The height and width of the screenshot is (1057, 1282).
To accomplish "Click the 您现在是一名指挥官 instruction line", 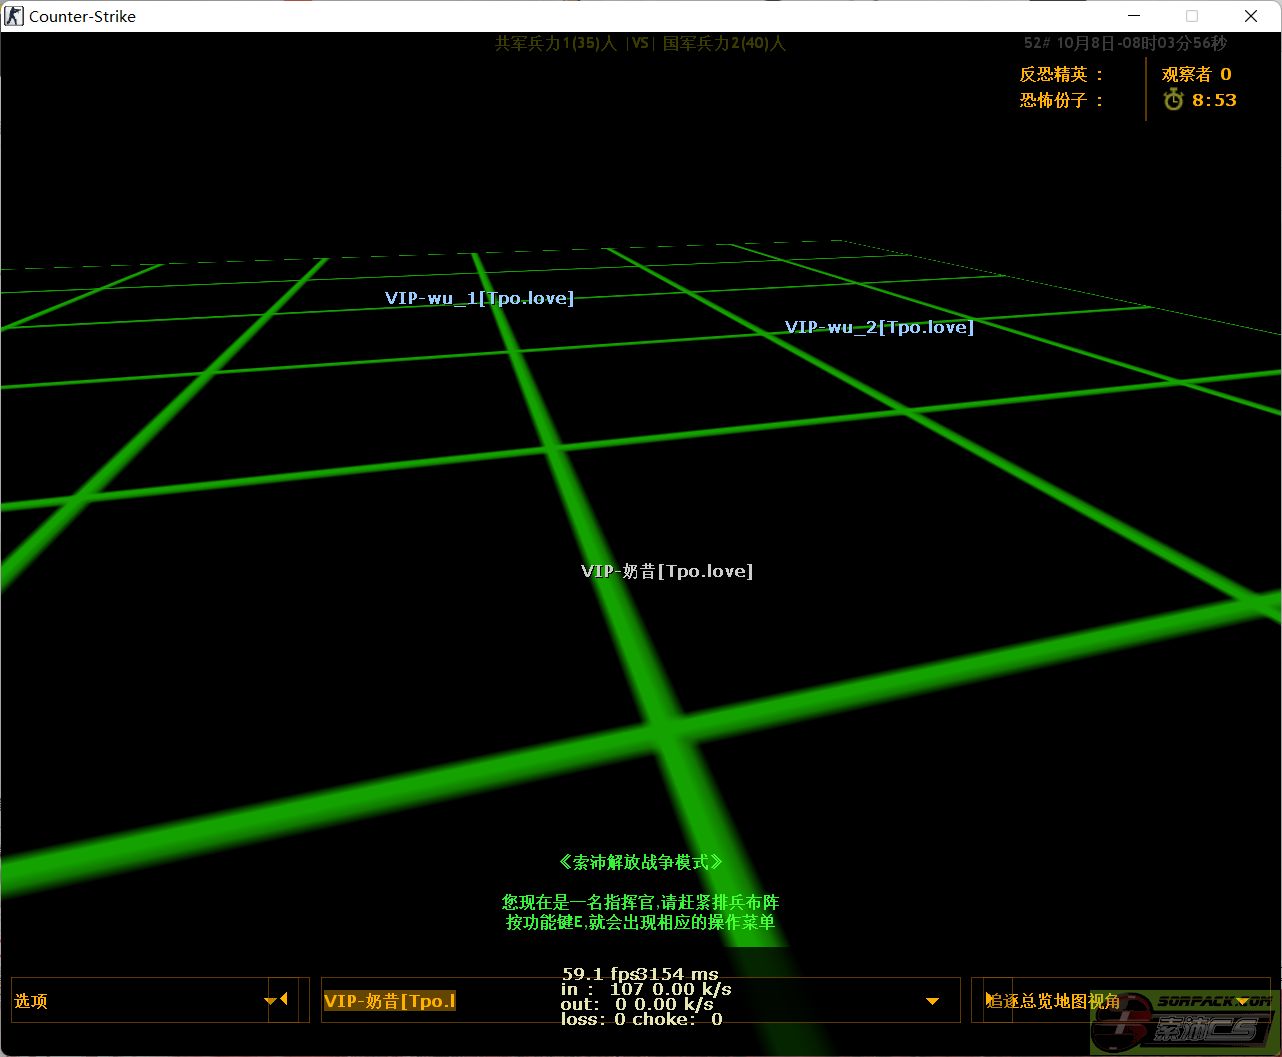I will pyautogui.click(x=640, y=902).
